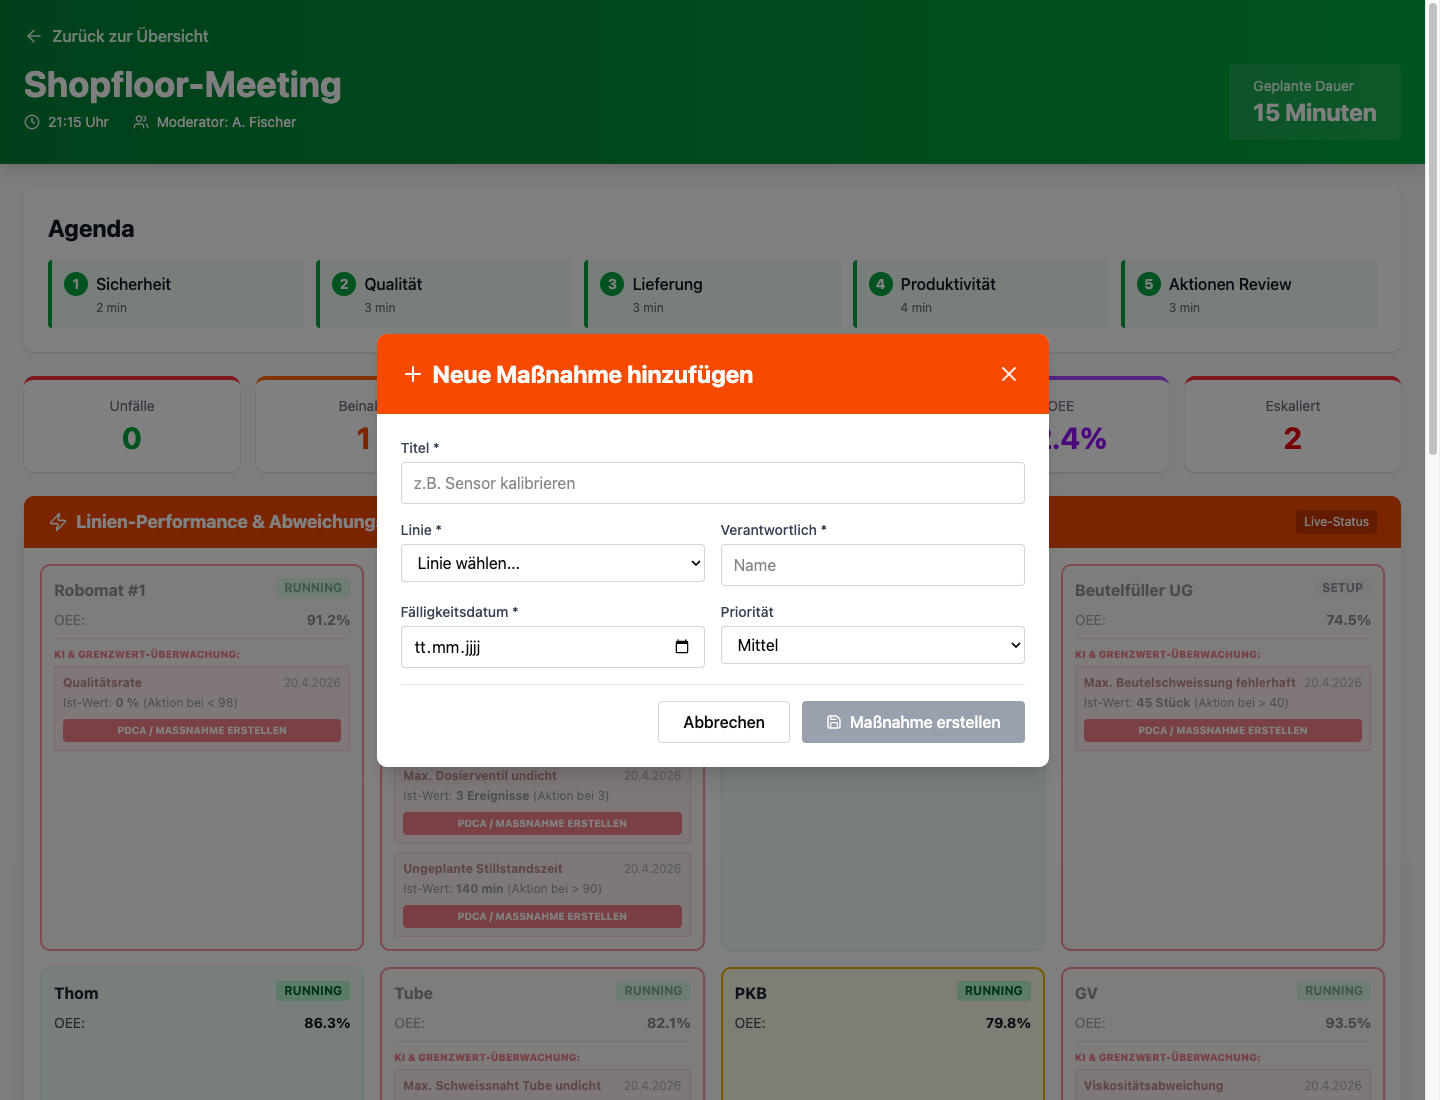This screenshot has height=1100, width=1440.
Task: Select the Qualität agenda step
Action: point(444,293)
